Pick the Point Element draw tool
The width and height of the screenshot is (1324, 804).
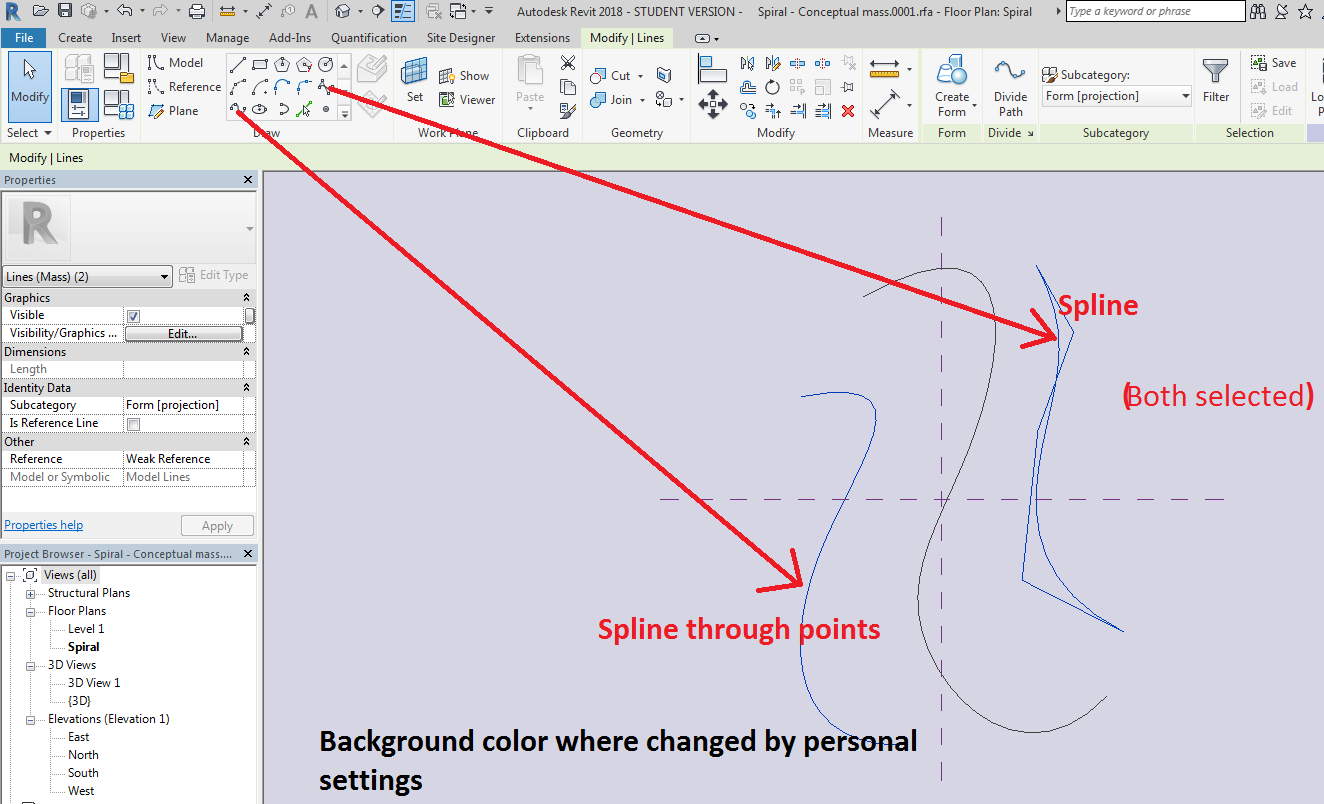click(x=326, y=109)
